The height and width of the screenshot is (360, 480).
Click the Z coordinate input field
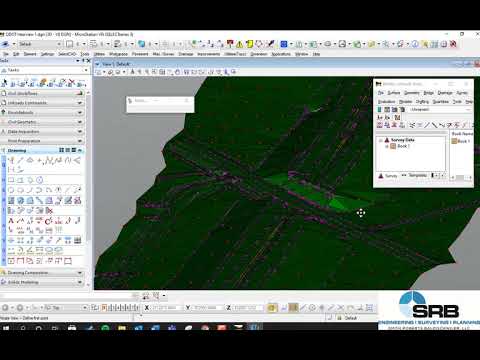248,308
